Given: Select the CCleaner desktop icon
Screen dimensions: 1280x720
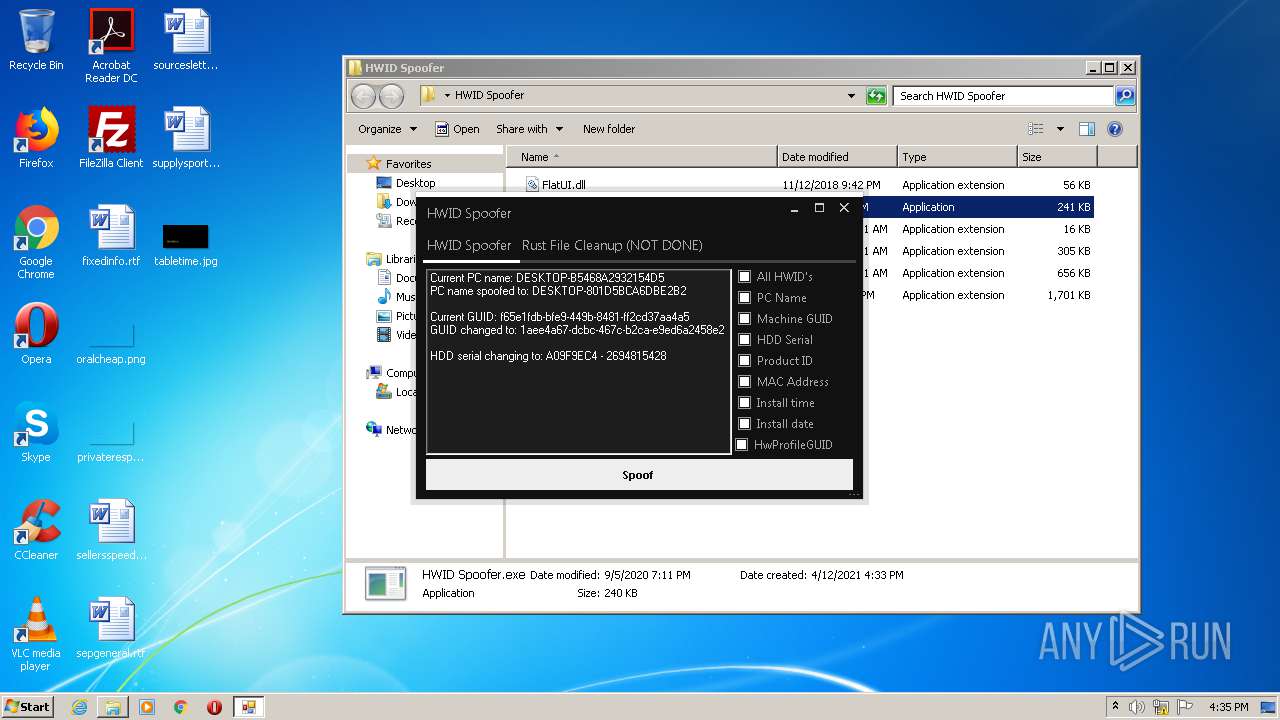Looking at the screenshot, I should (36, 530).
